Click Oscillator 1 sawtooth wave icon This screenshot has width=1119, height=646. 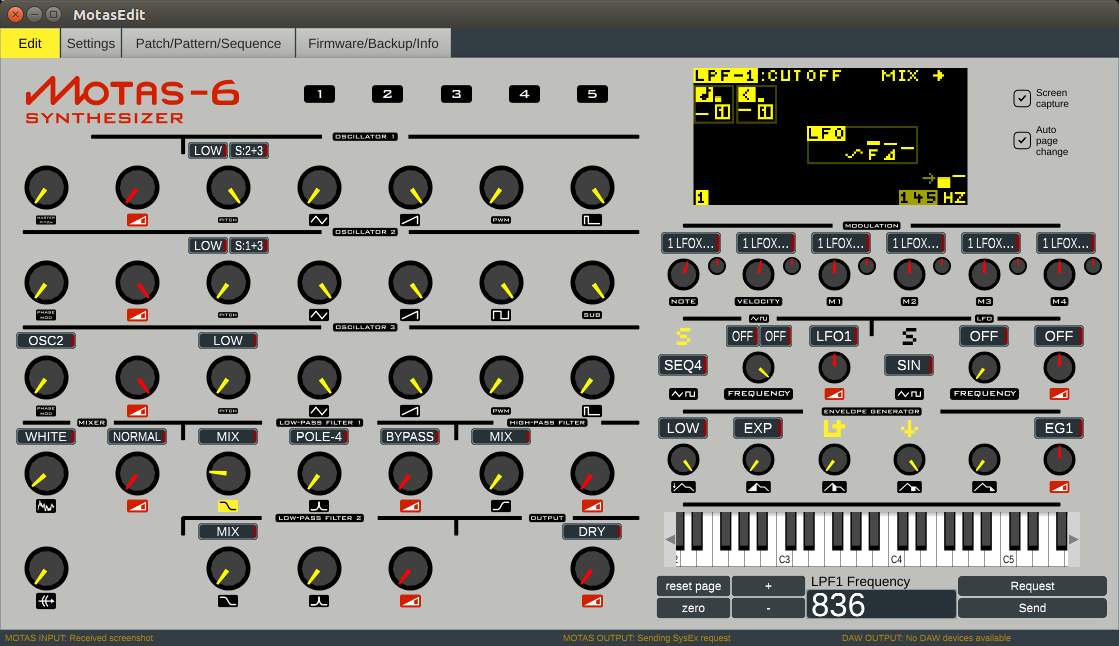click(x=410, y=220)
